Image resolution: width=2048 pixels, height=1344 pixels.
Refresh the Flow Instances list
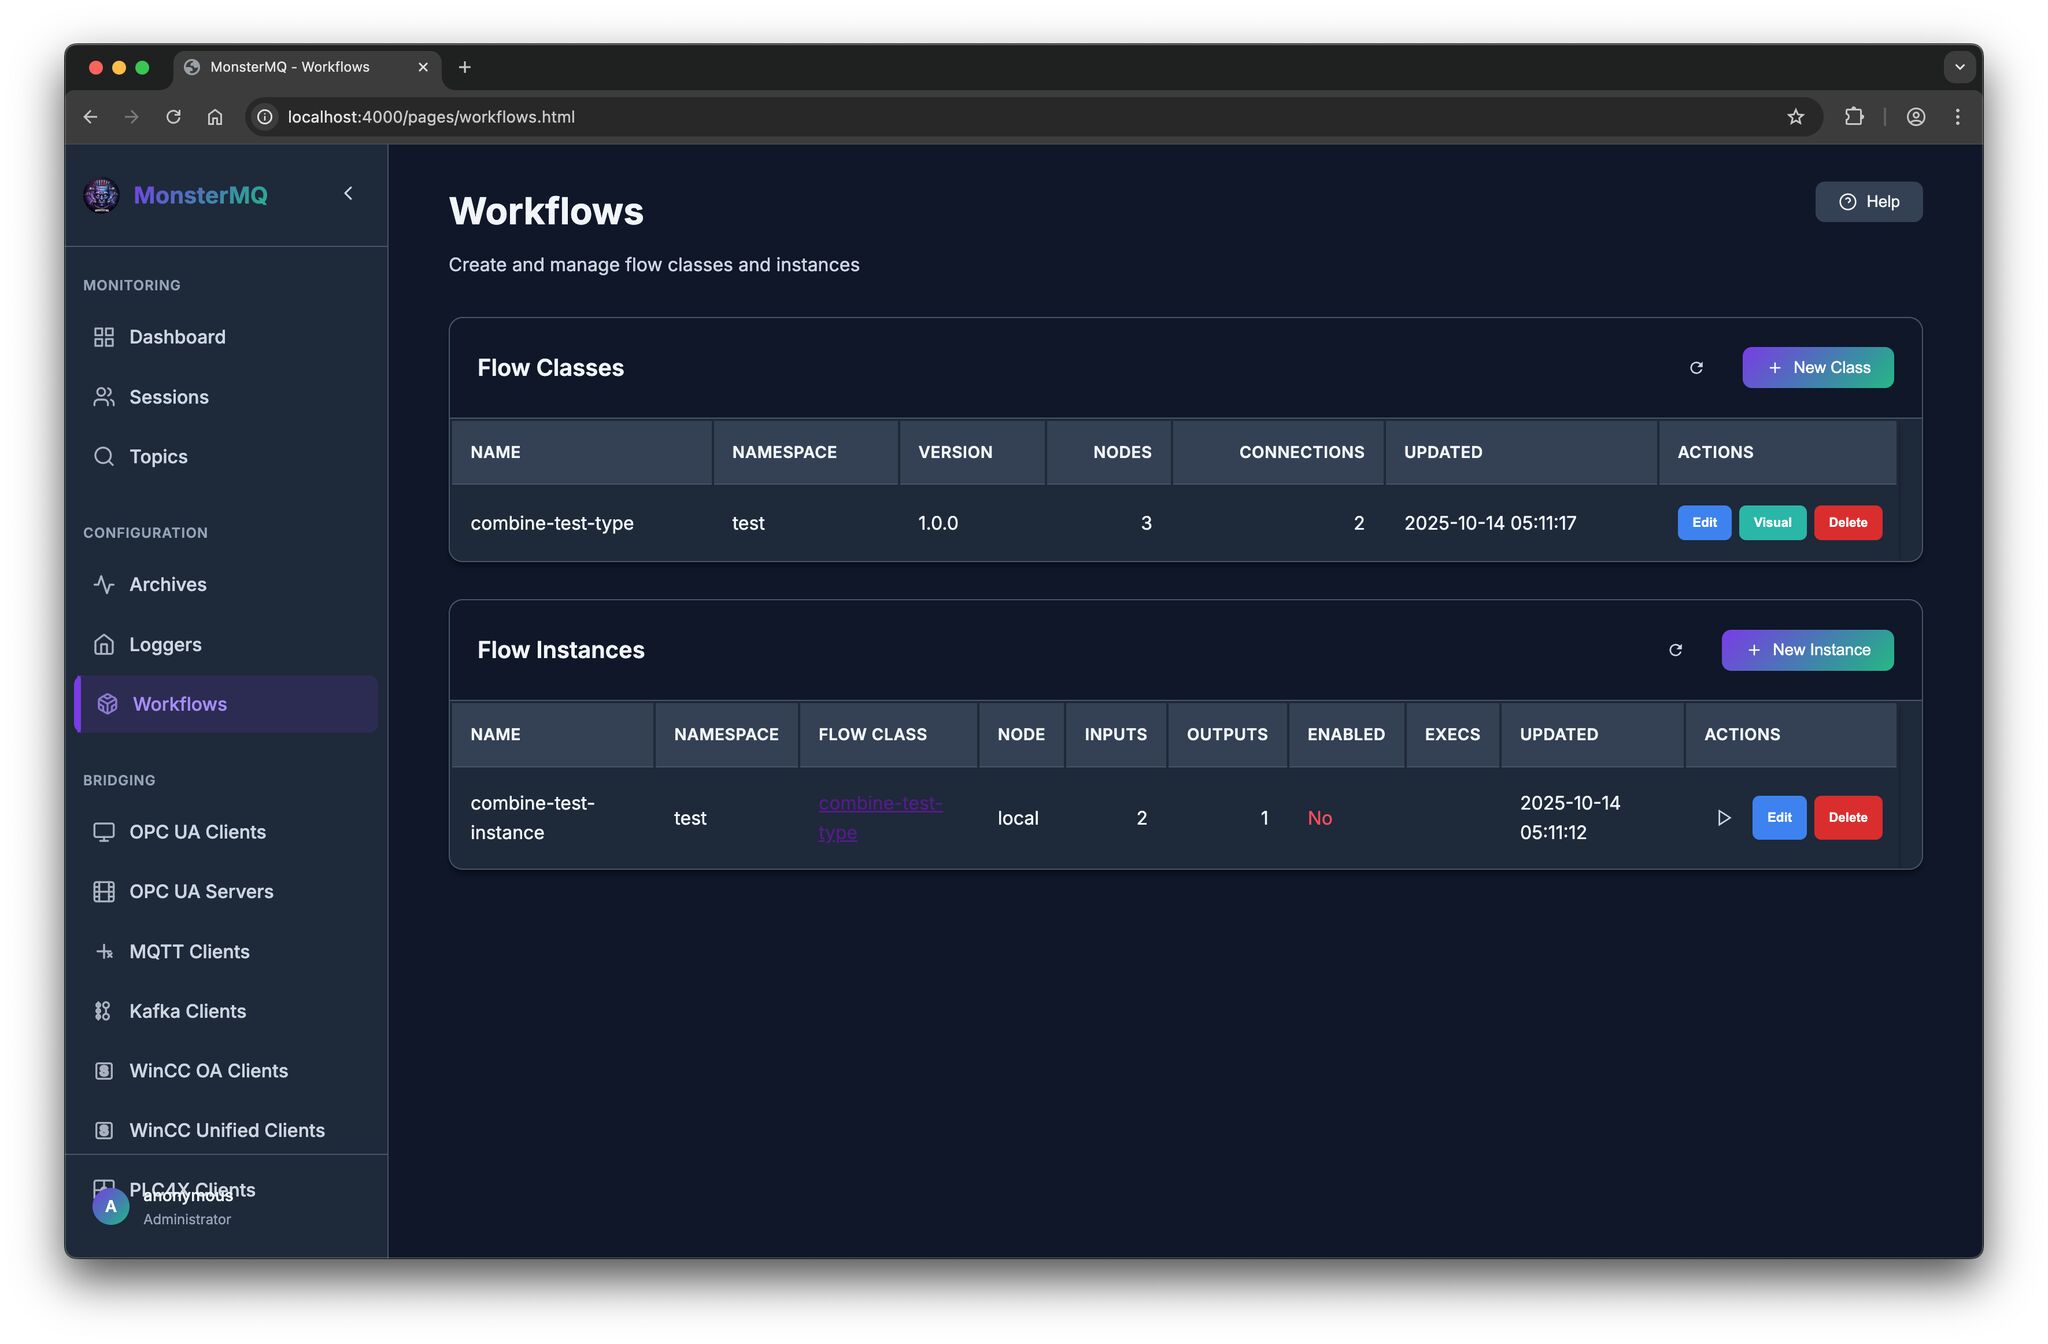pos(1675,650)
